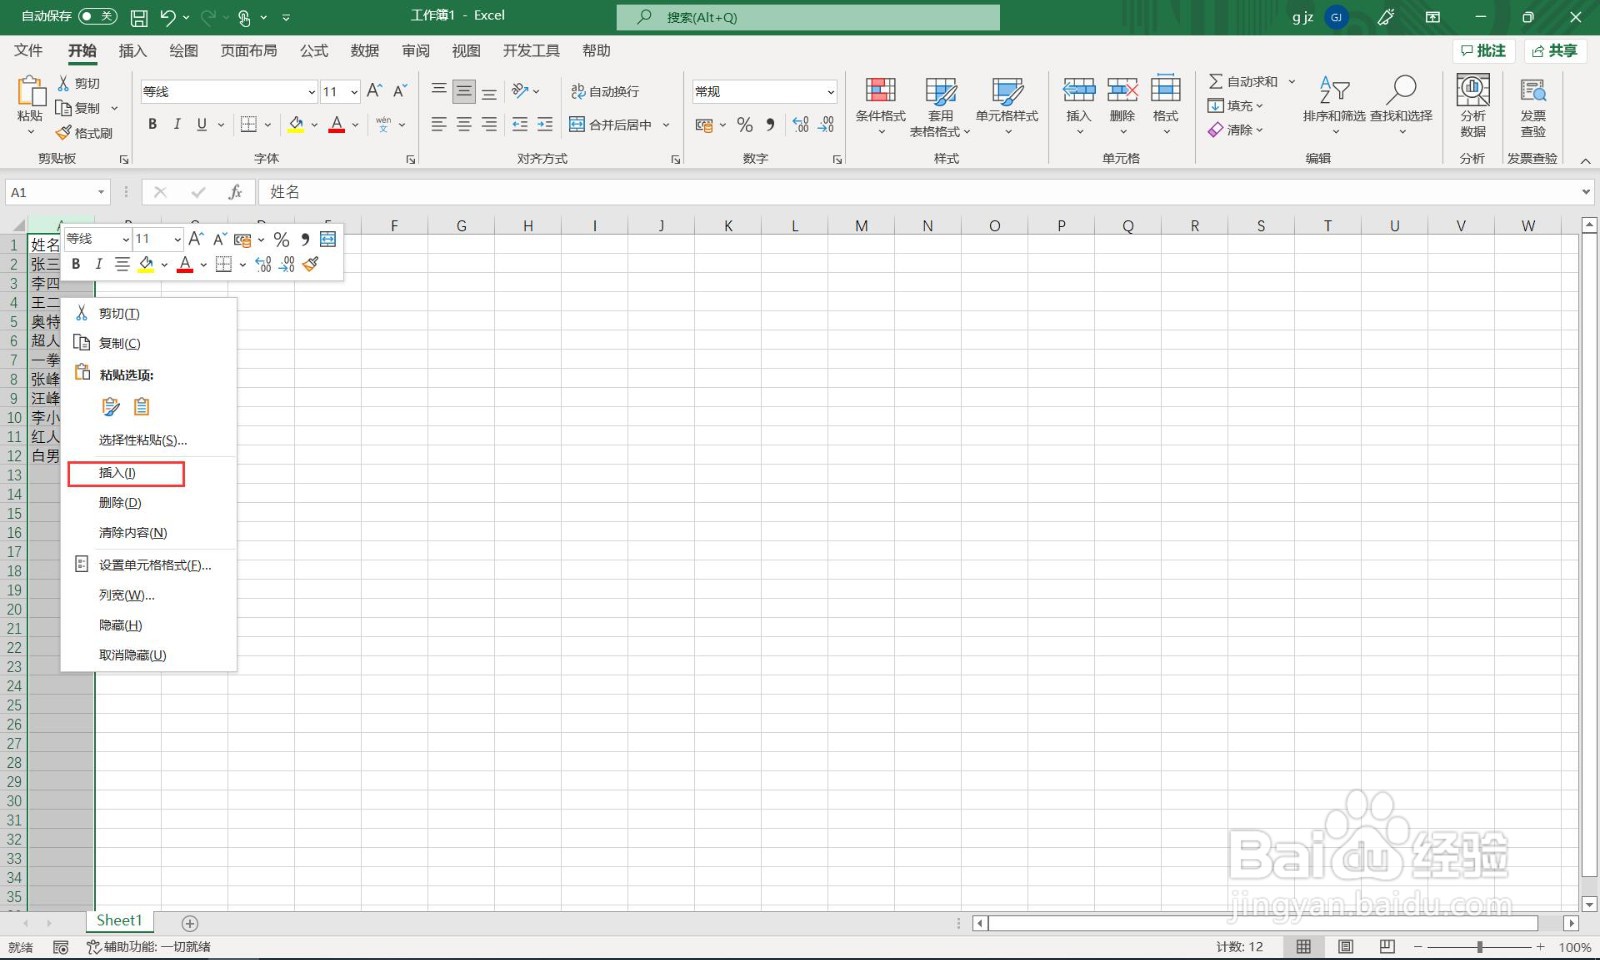The height and width of the screenshot is (960, 1600).
Task: Toggle middle vertical align in ribbon
Action: (464, 91)
